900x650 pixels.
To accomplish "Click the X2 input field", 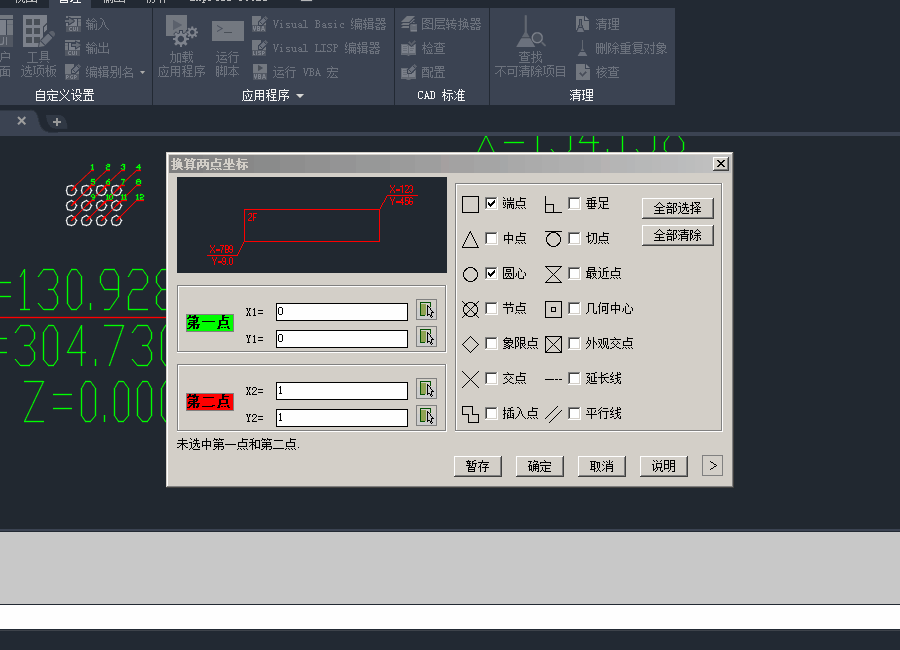I will point(342,391).
